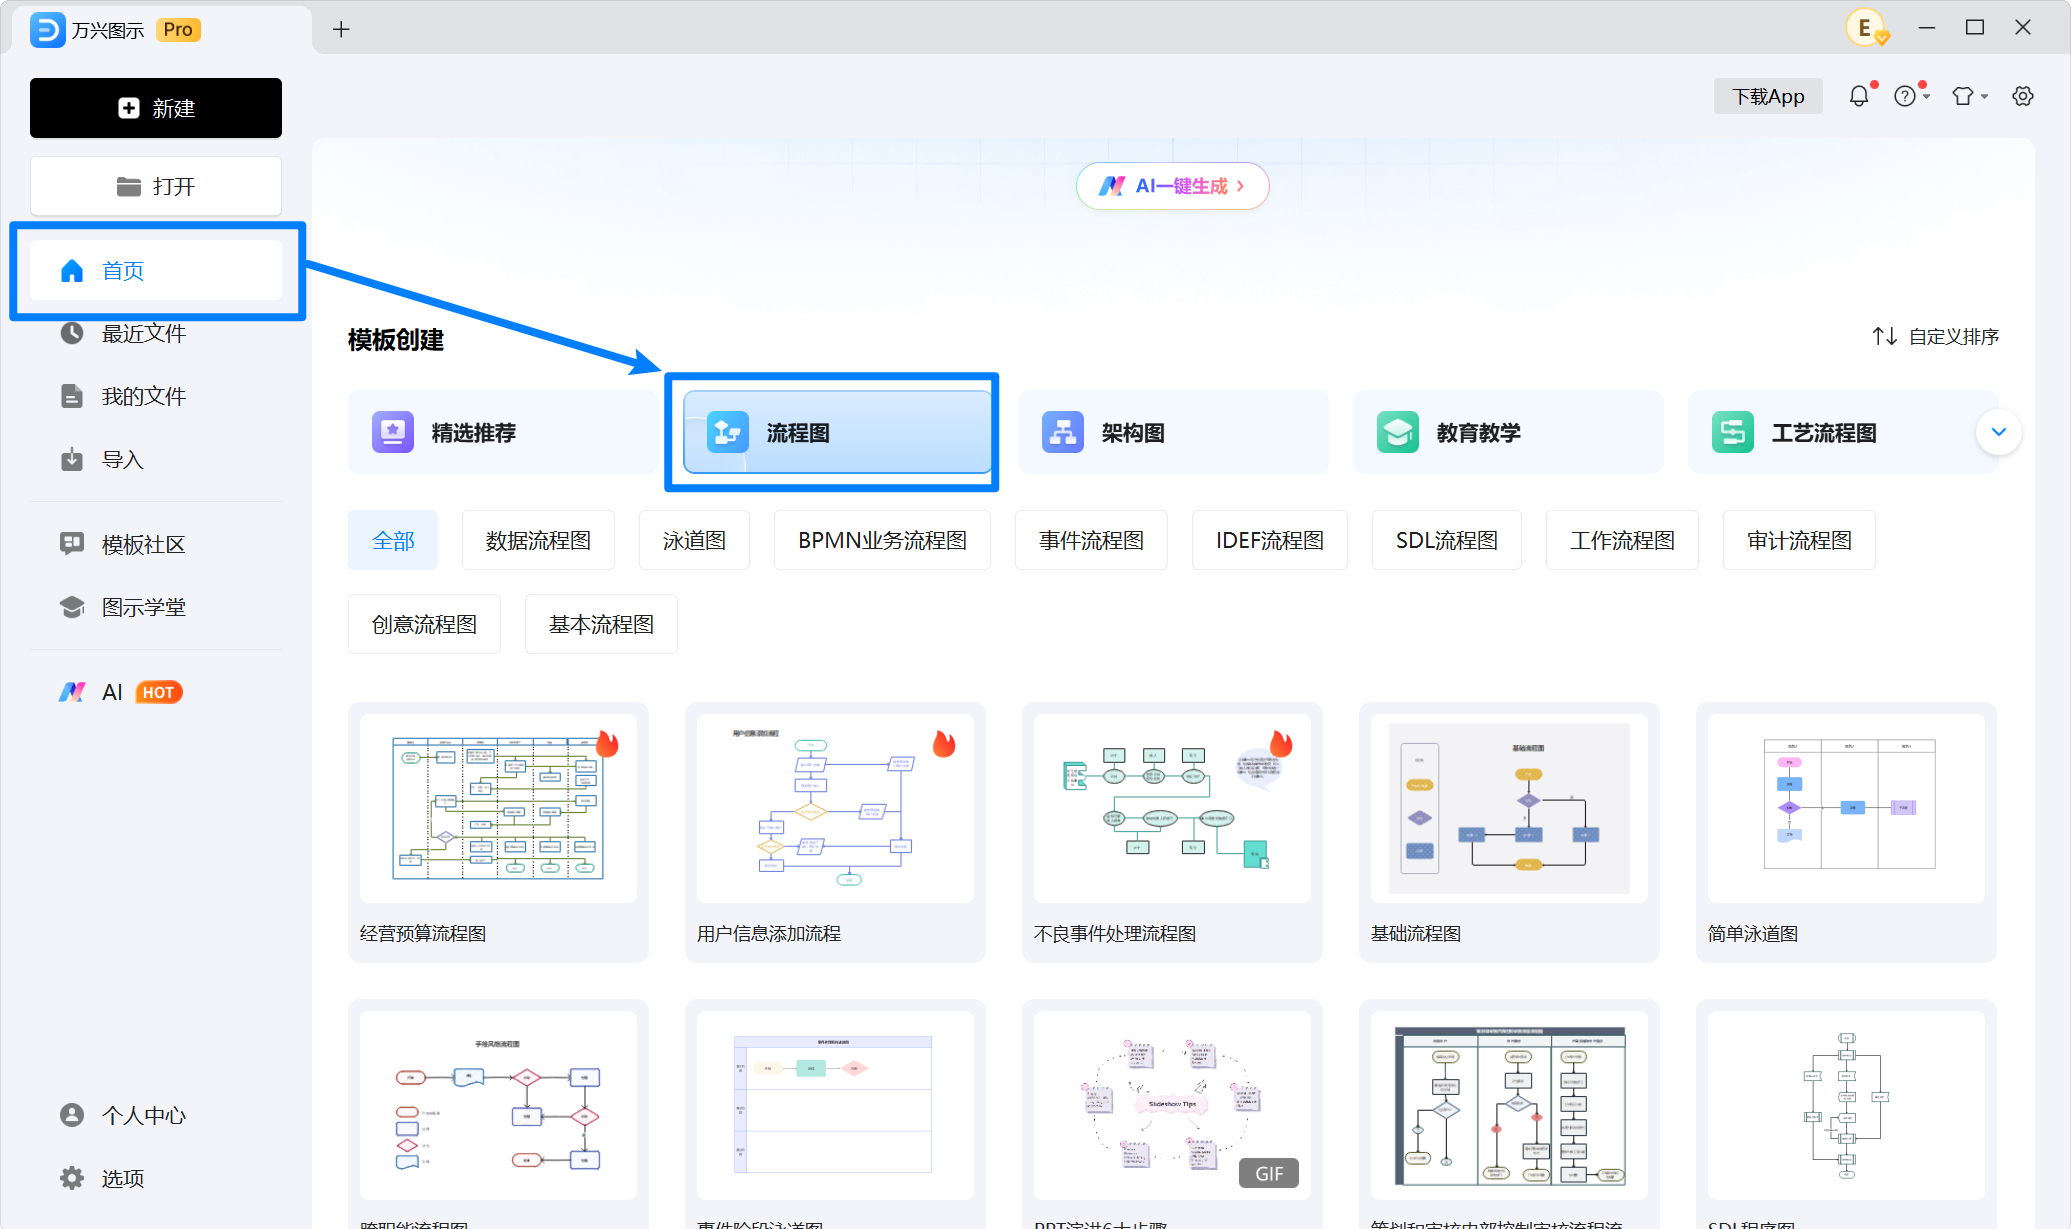Open the 基础流程图 template
This screenshot has height=1229, width=2071.
(1509, 832)
